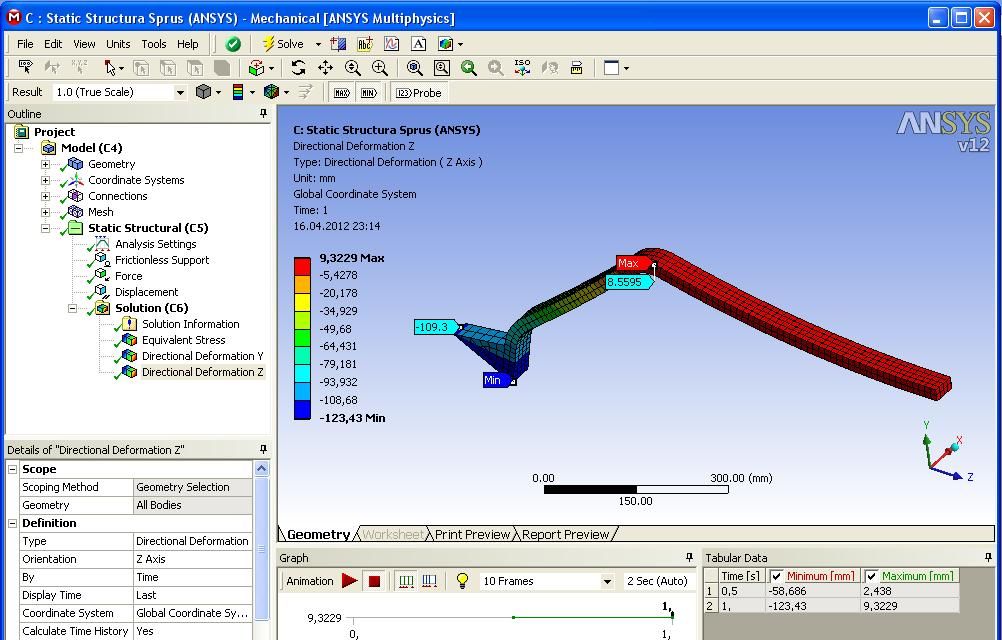The height and width of the screenshot is (640, 1002).
Task: Open the result scale combo box
Action: click(119, 92)
